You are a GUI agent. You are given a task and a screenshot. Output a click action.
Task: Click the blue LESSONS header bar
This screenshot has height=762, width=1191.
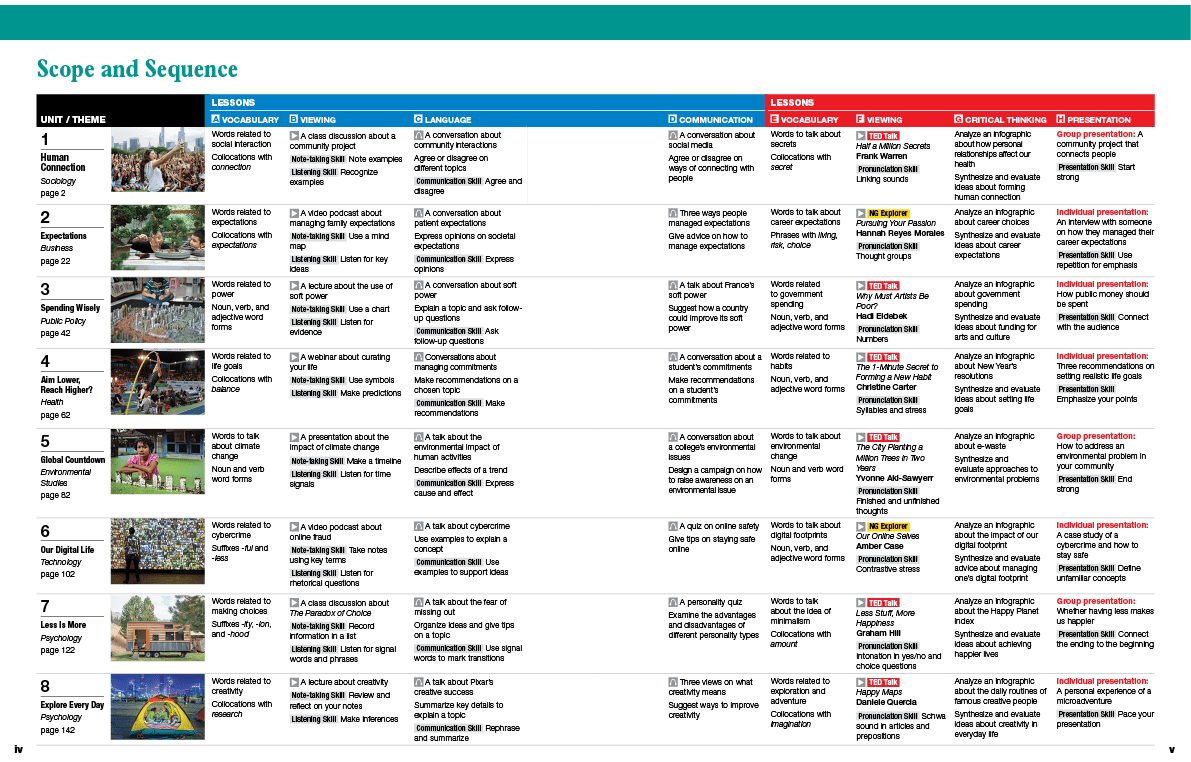click(x=485, y=102)
